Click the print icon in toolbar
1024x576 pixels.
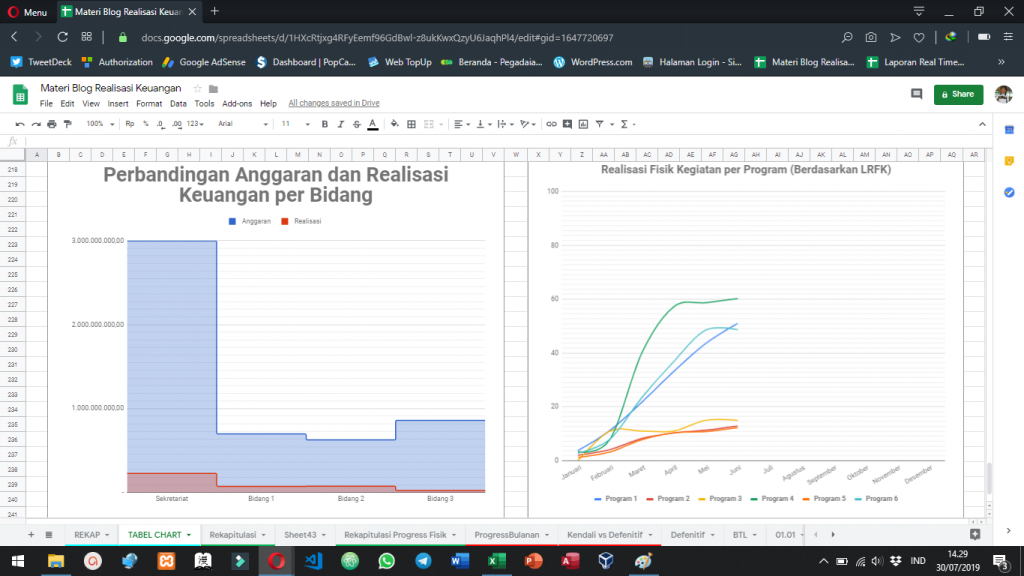52,124
